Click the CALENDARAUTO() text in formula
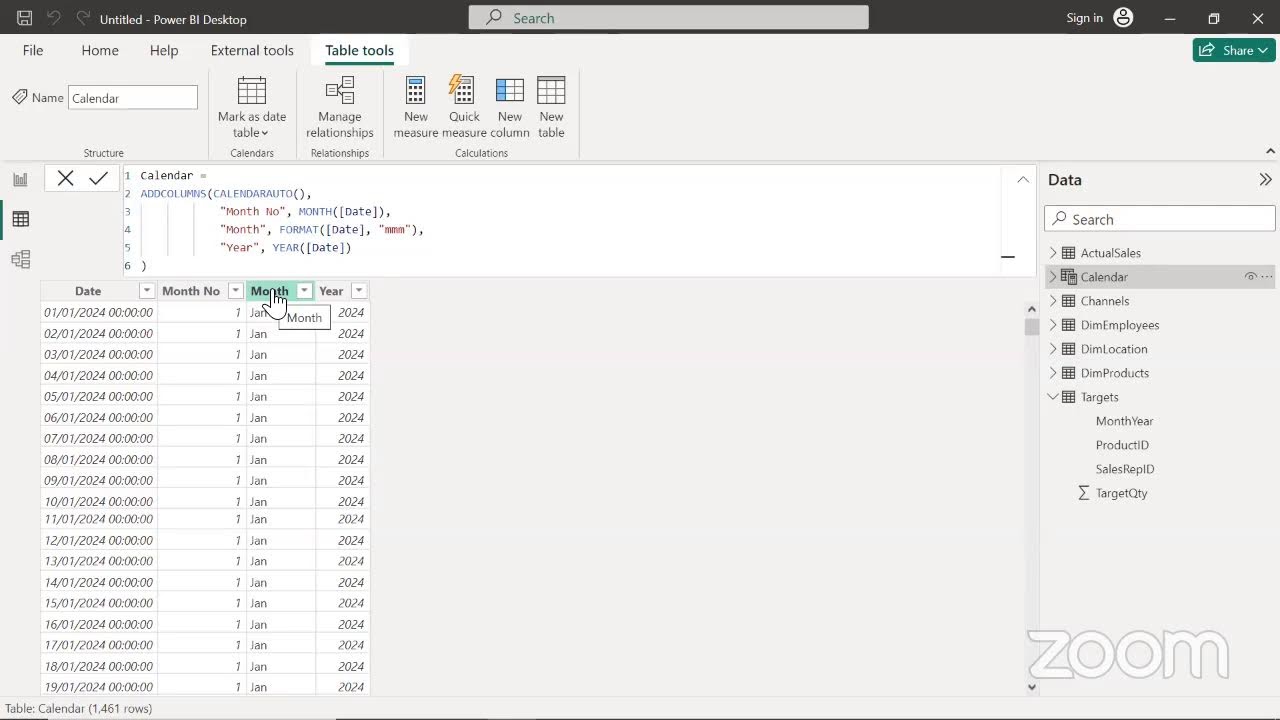Screen dimensions: 1280x720 coord(259,193)
